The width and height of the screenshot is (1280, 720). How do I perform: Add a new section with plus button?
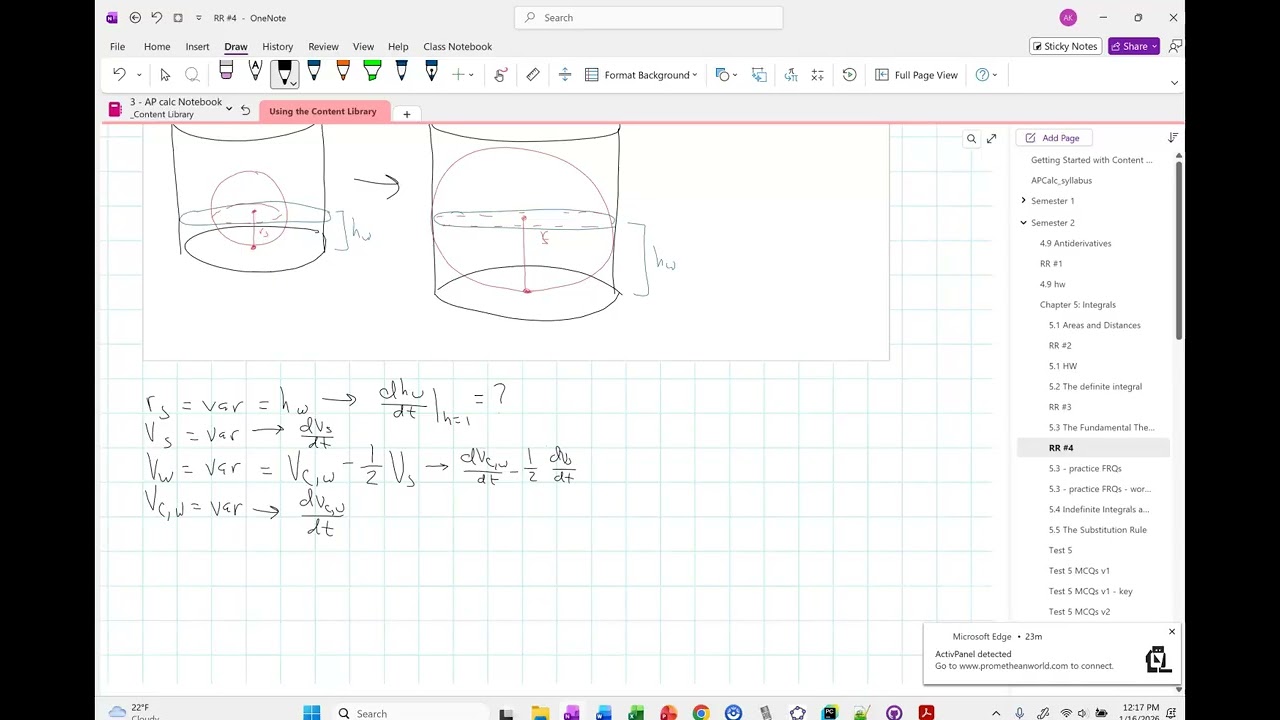click(x=407, y=114)
